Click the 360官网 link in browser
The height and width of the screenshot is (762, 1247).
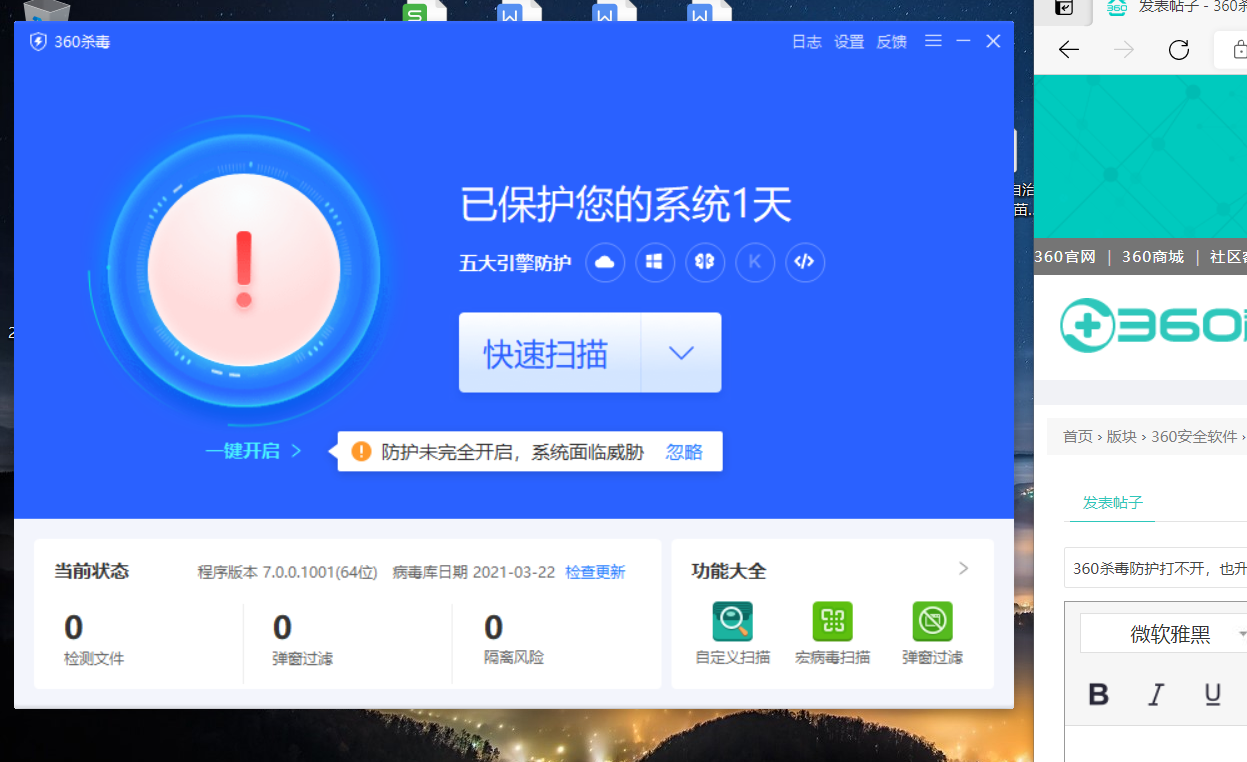point(1065,257)
